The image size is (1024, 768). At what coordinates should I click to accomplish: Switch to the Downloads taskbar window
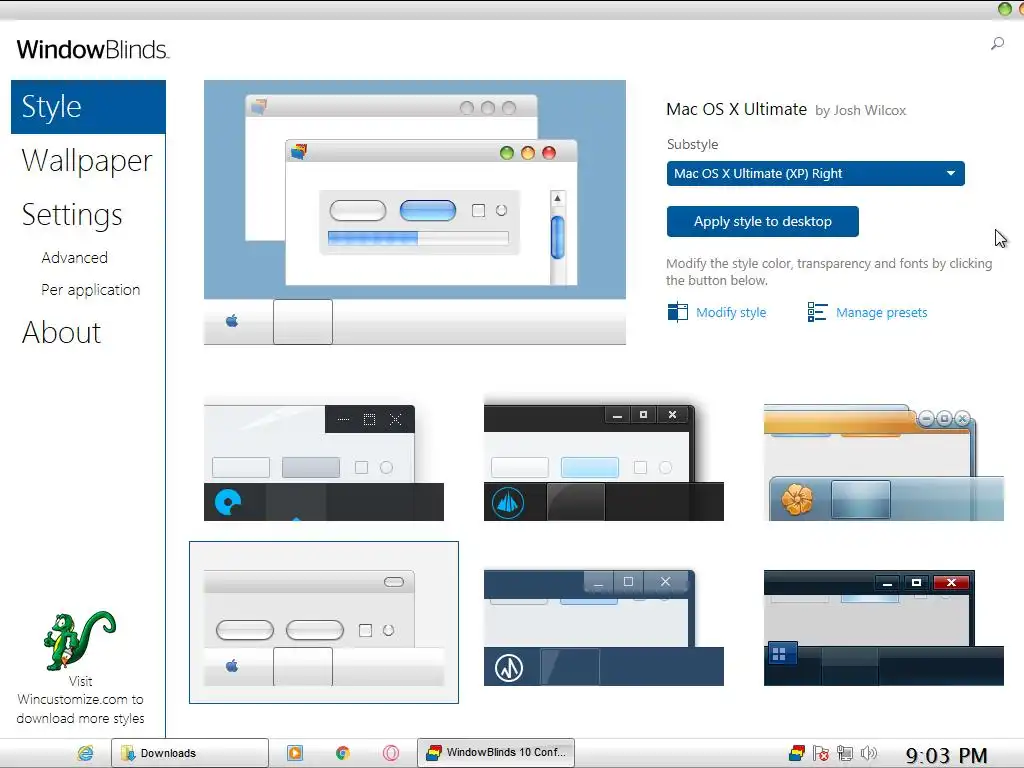[x=189, y=753]
